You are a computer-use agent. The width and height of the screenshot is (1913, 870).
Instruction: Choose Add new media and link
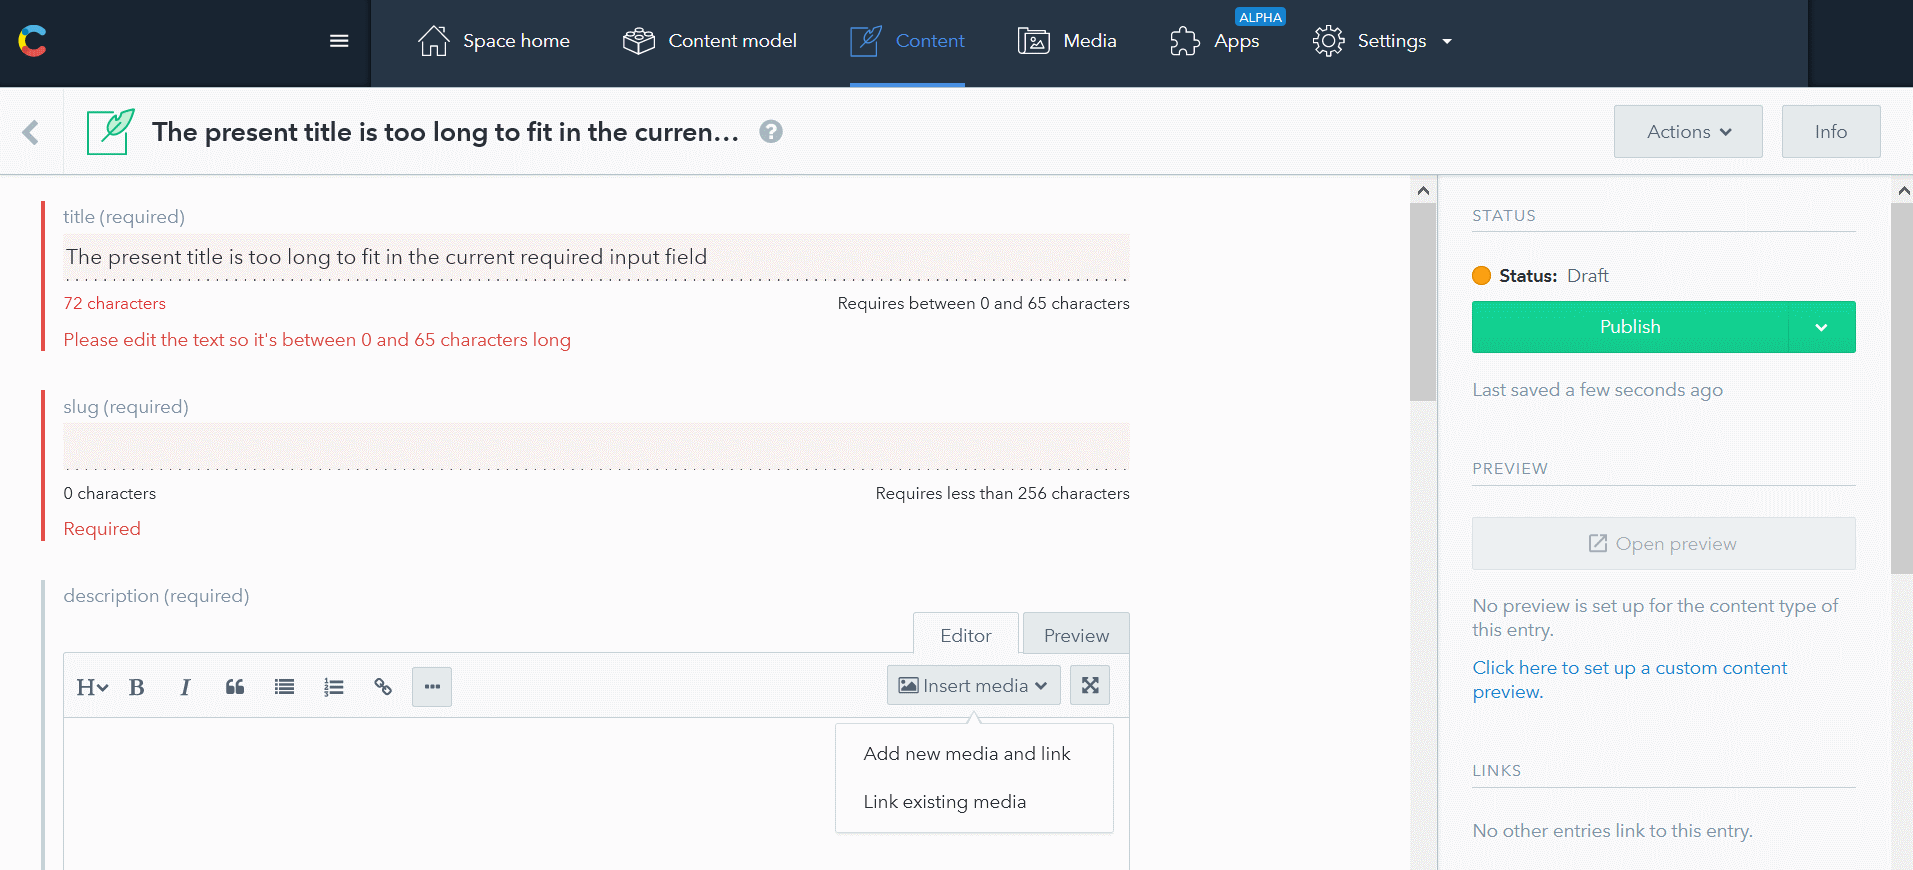click(967, 754)
